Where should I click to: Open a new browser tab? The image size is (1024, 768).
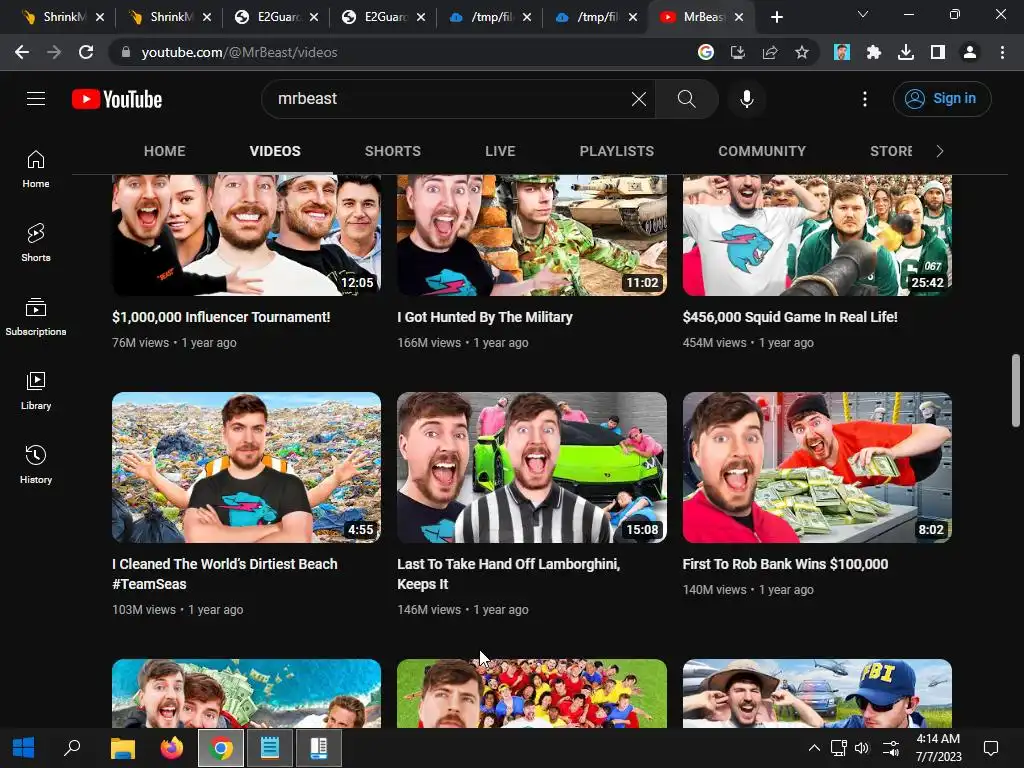(776, 17)
